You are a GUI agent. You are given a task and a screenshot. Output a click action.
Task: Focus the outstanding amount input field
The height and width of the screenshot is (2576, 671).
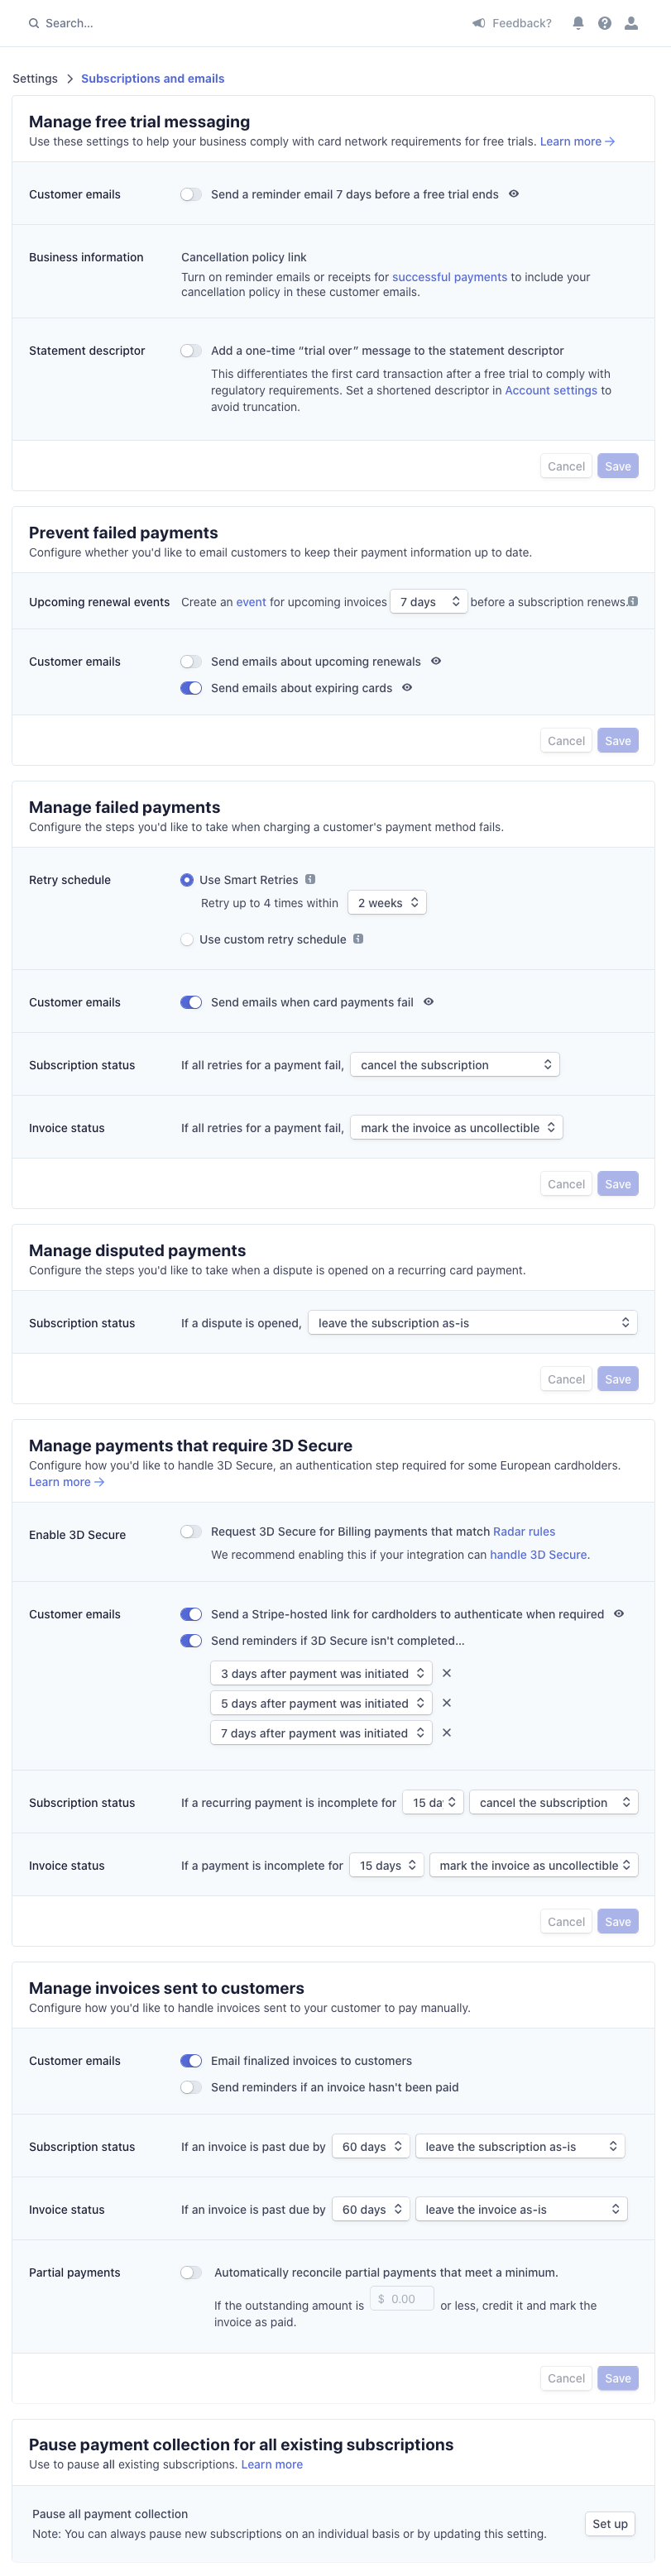[402, 2299]
